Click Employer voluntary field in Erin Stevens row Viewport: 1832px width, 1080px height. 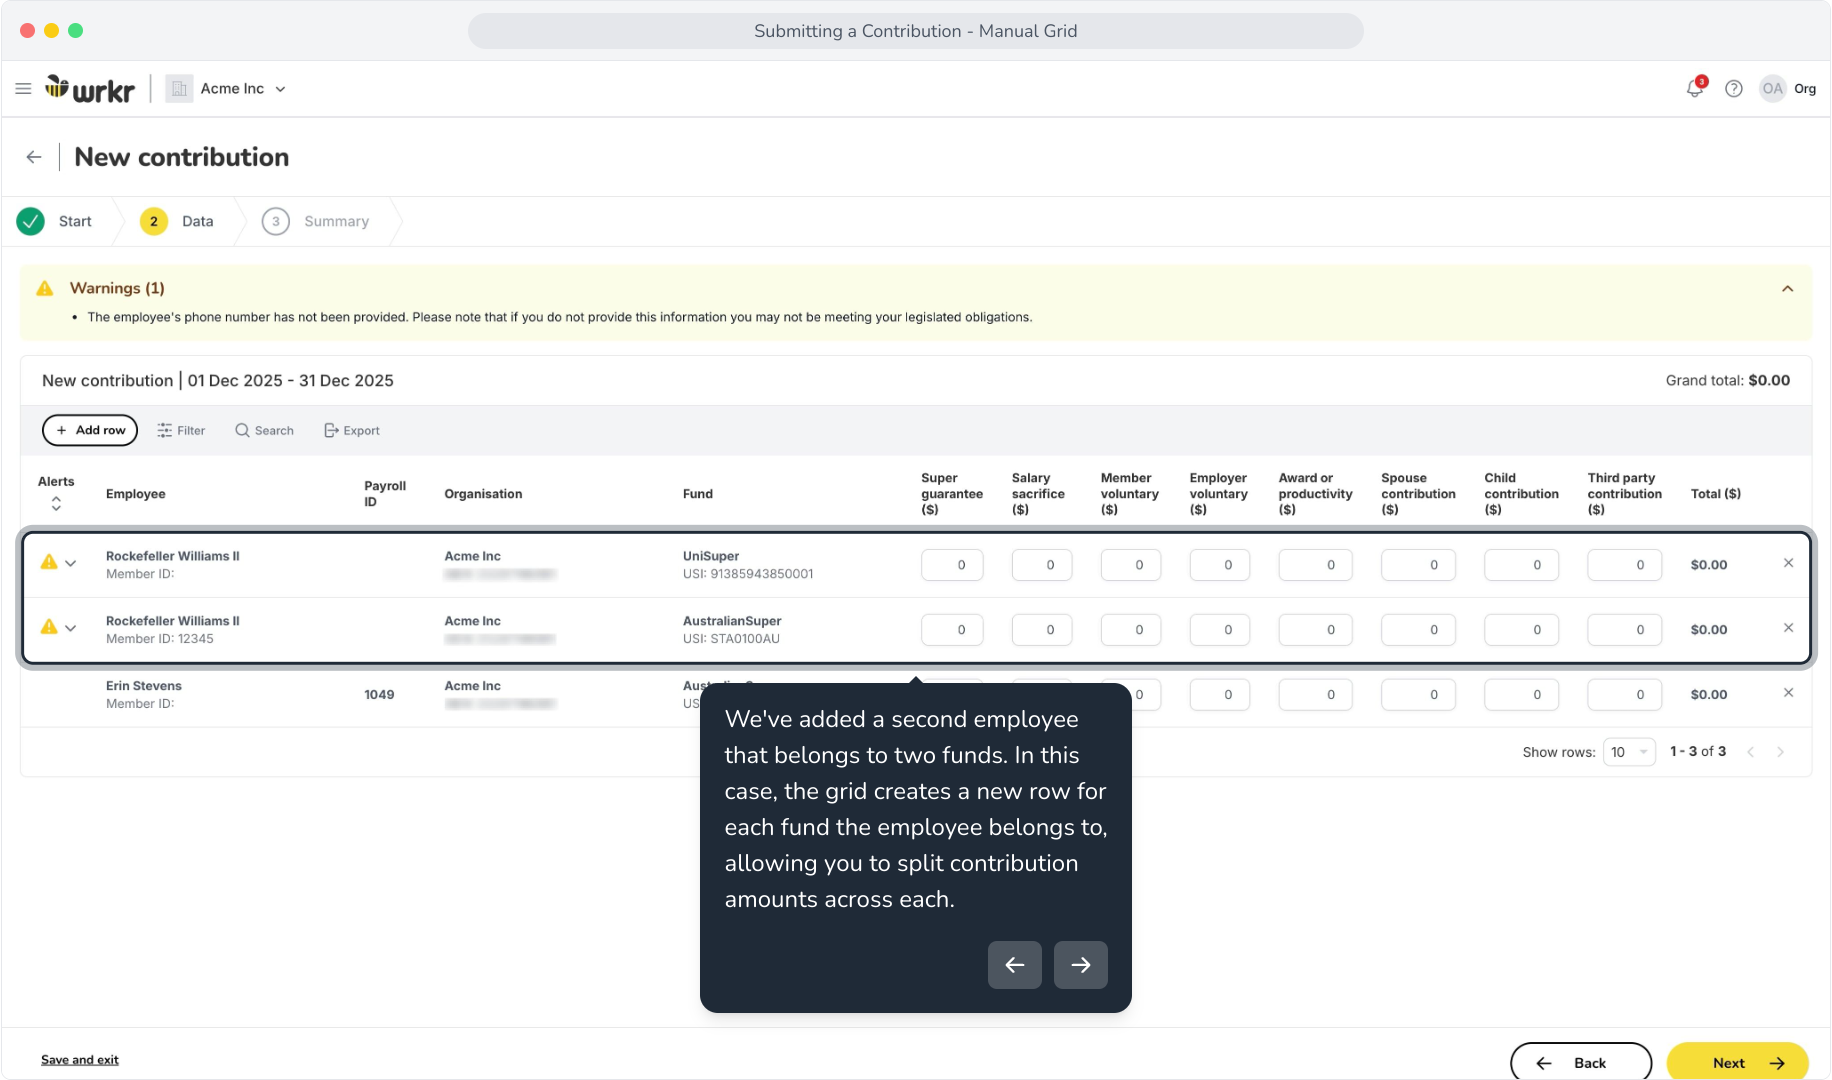coord(1219,695)
